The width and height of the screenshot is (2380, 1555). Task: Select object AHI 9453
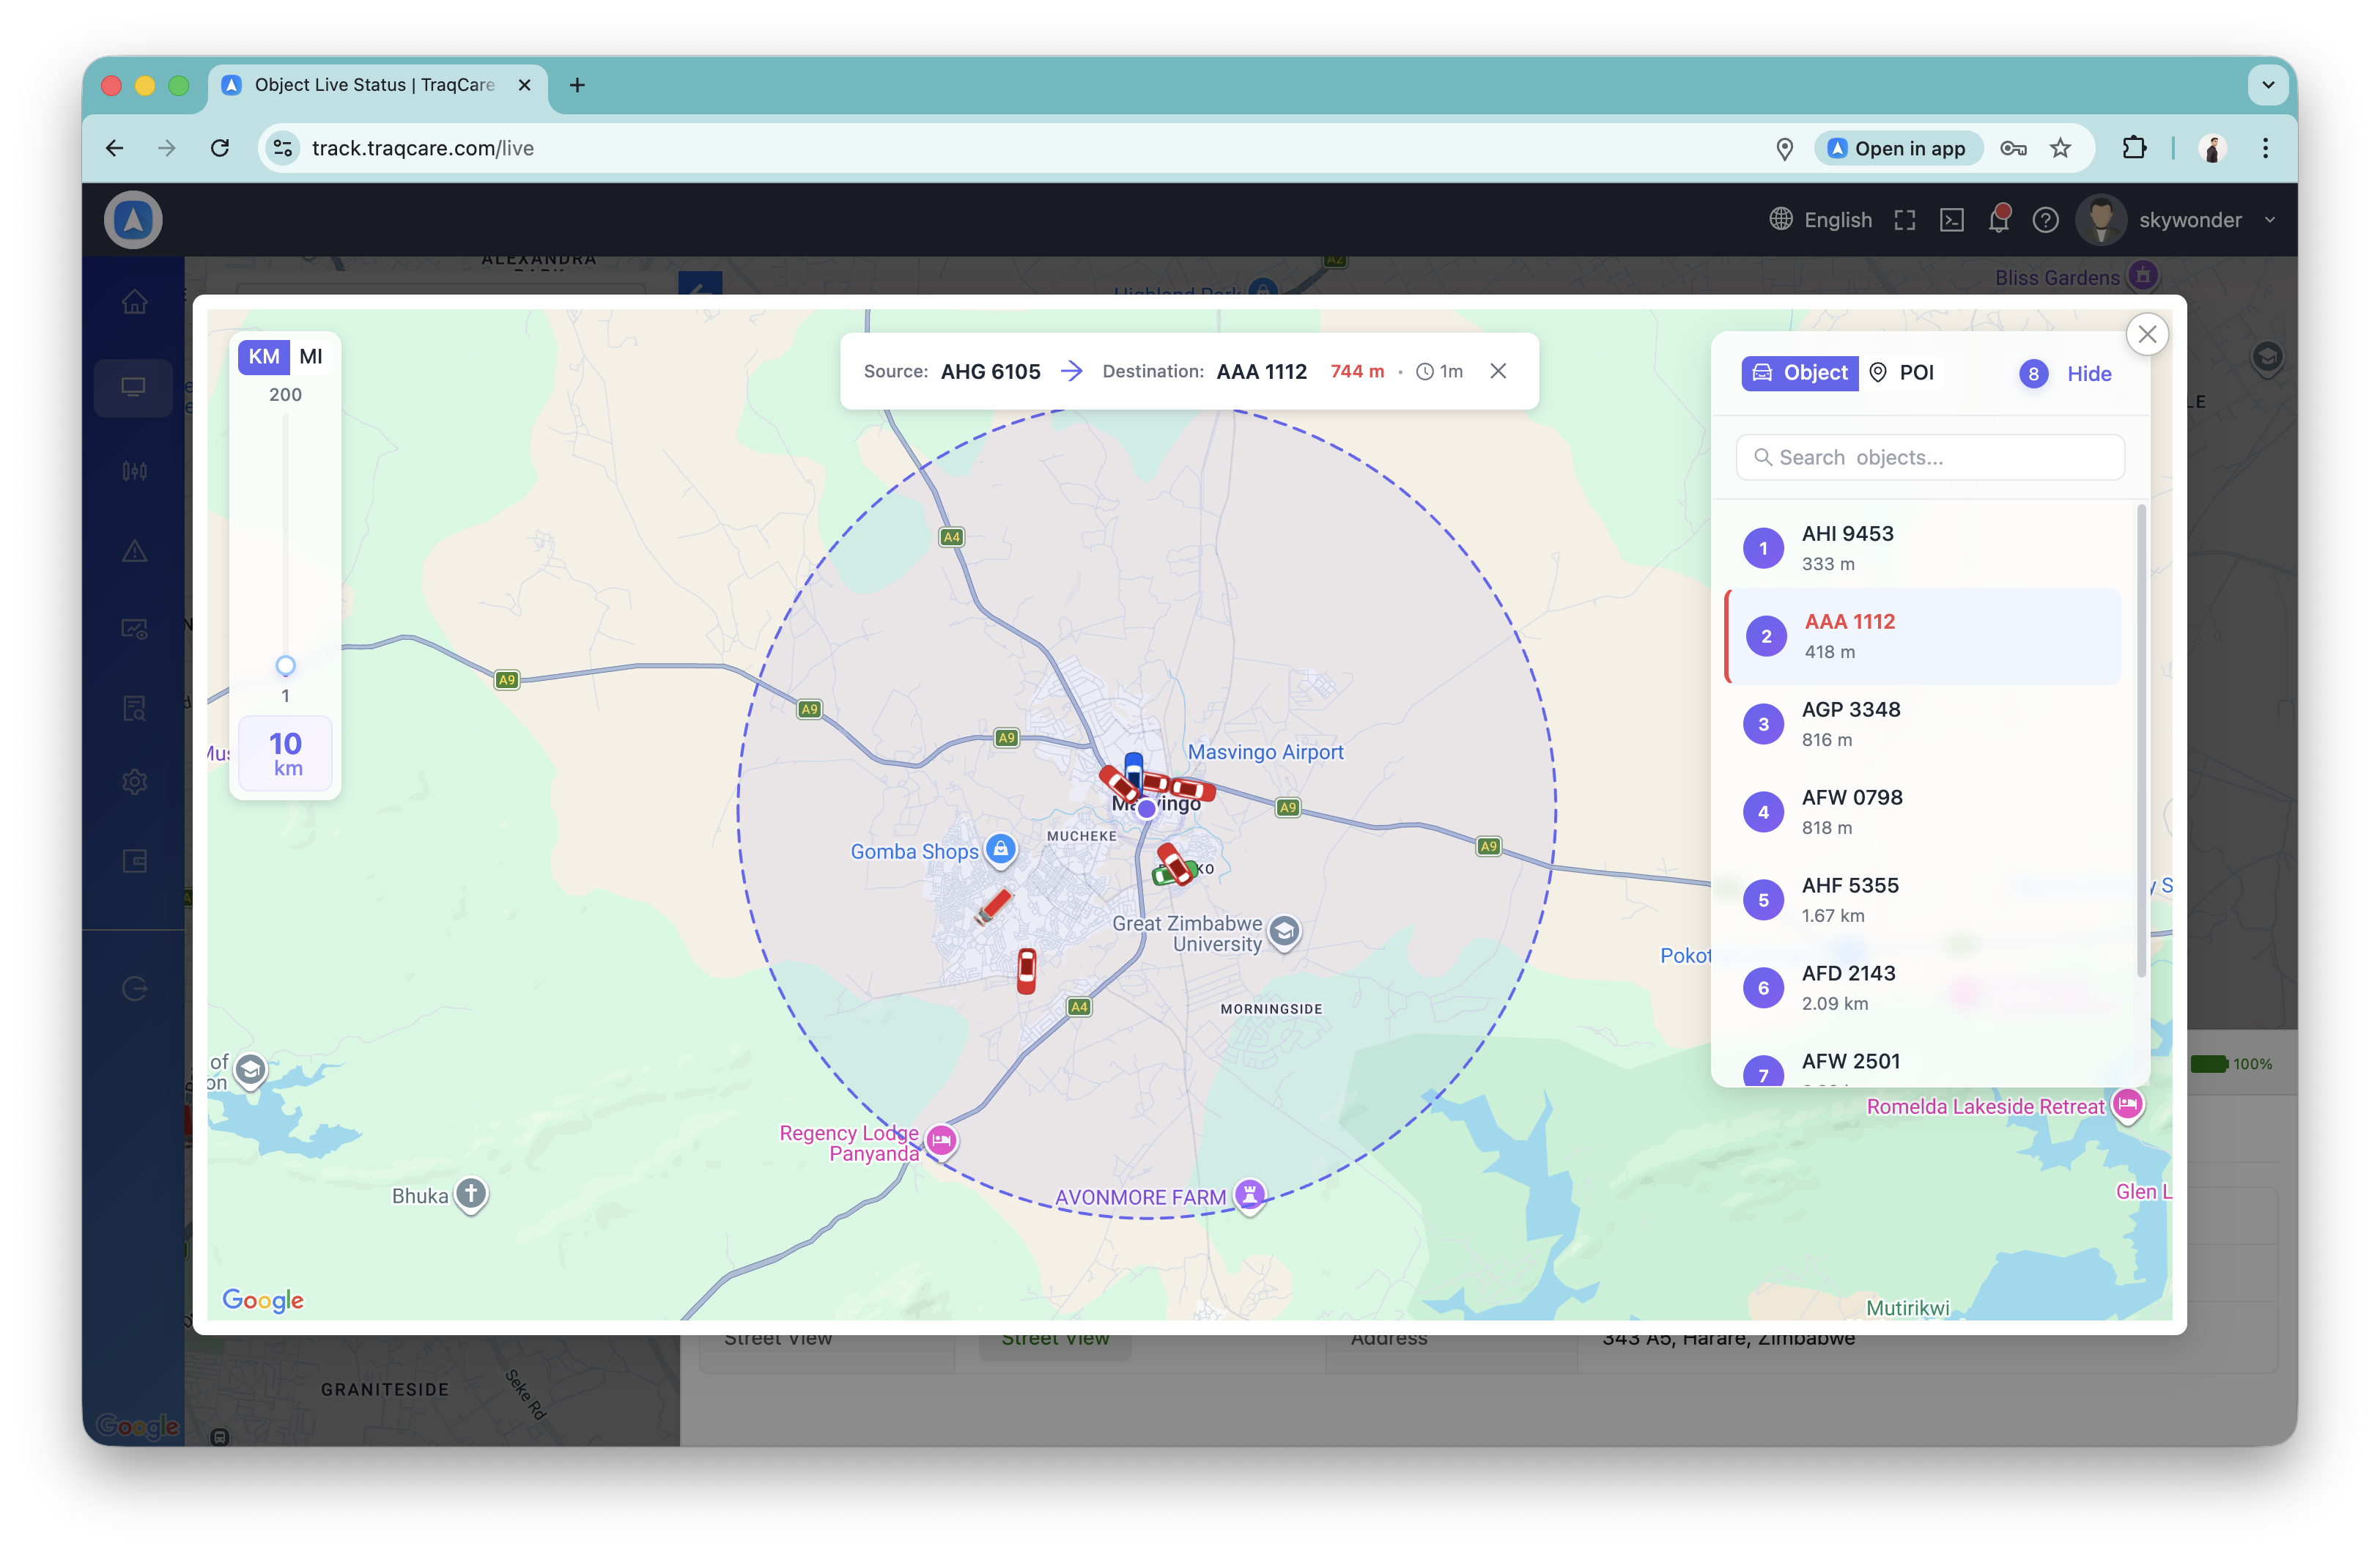click(x=1922, y=548)
